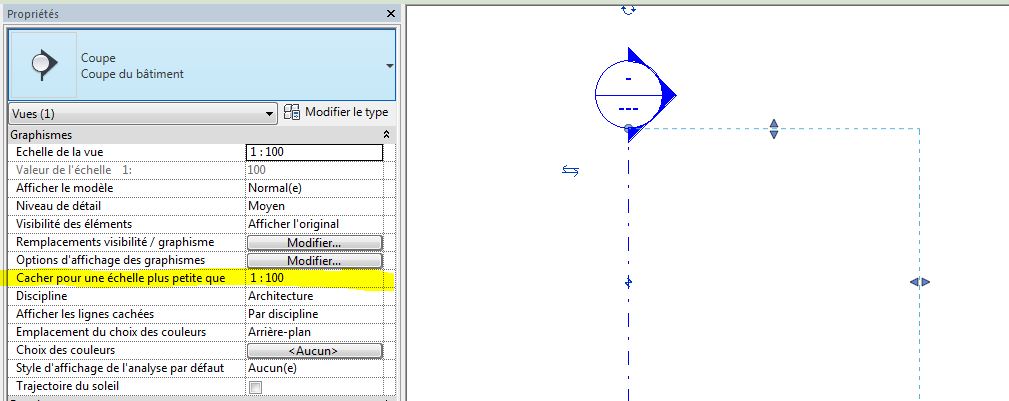Click Modifier for Options d'affichage des graphismes
The image size is (1009, 401).
[x=314, y=261]
